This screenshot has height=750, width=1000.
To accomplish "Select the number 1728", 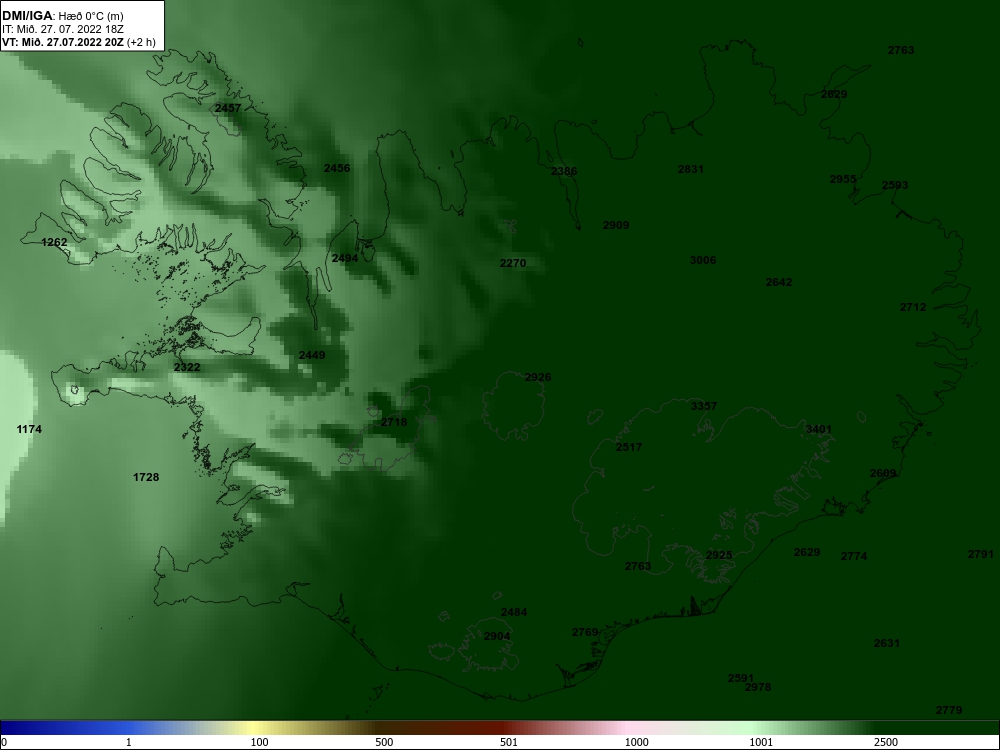I will 146,477.
